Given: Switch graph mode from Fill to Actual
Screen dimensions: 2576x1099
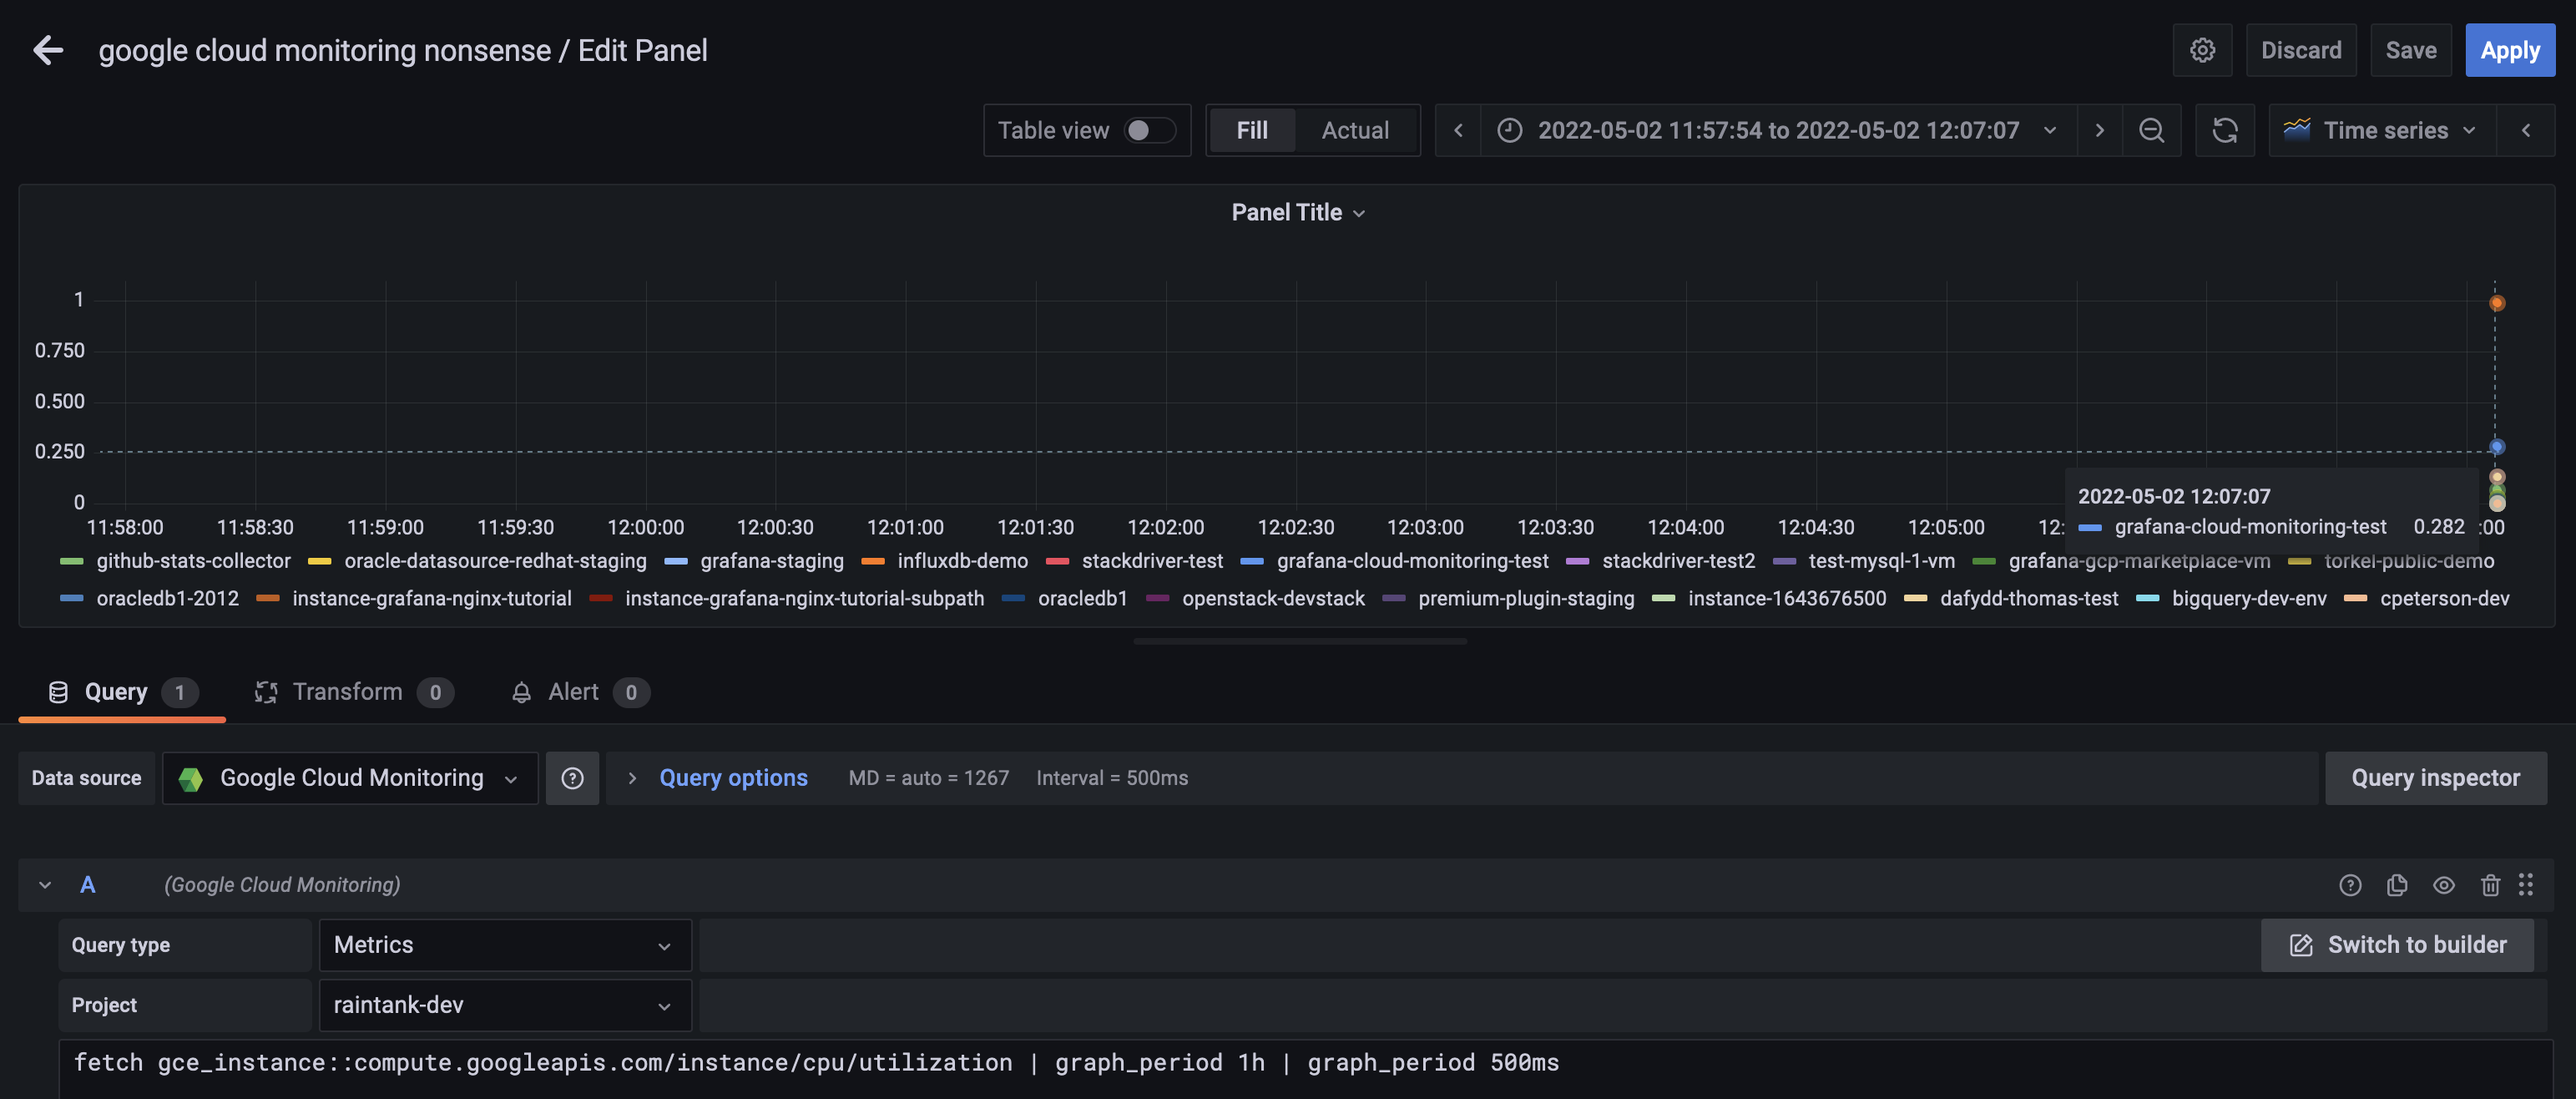Looking at the screenshot, I should tap(1355, 130).
